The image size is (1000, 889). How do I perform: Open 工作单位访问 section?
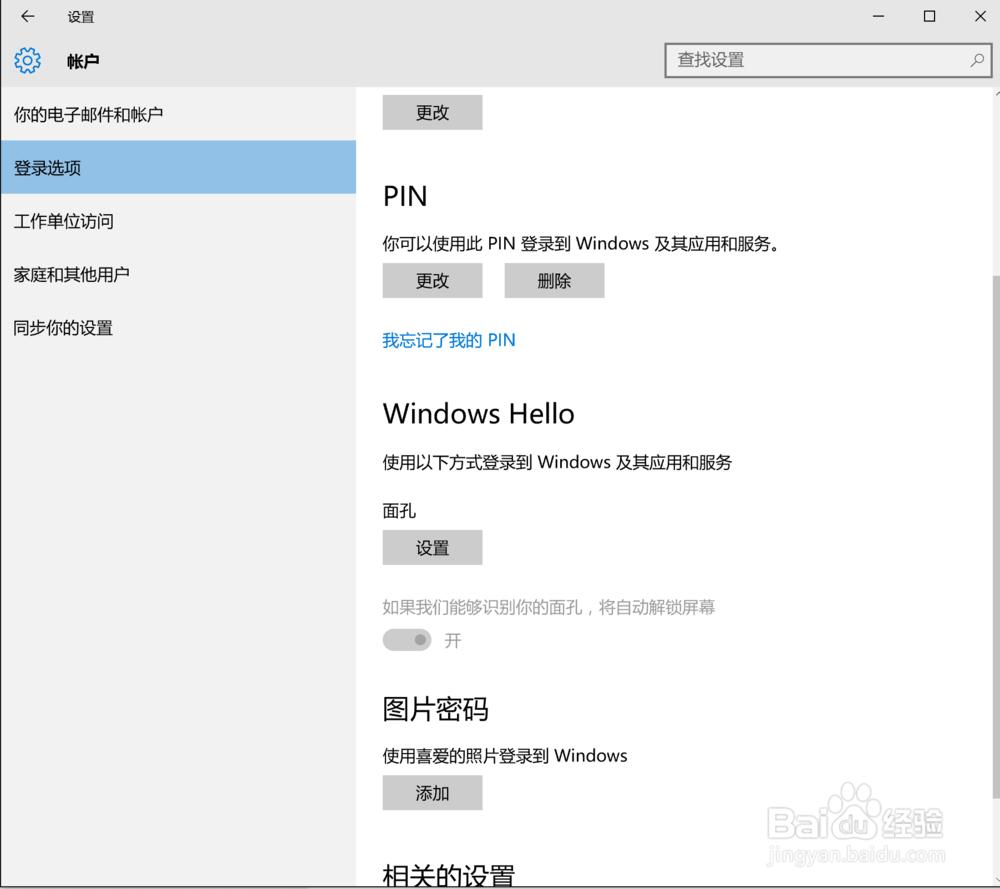(178, 221)
